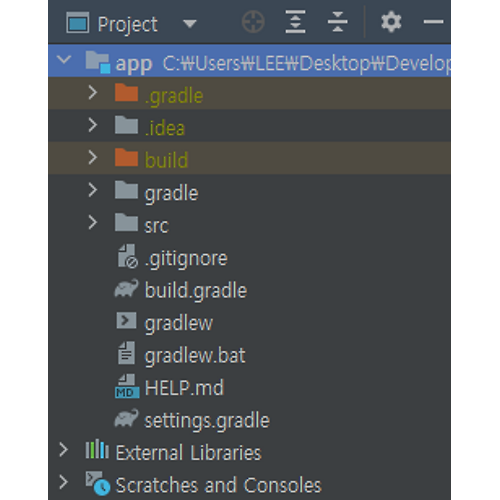Image resolution: width=500 pixels, height=500 pixels.
Task: Click the elephant icon next to build.gradle
Action: click(x=126, y=289)
